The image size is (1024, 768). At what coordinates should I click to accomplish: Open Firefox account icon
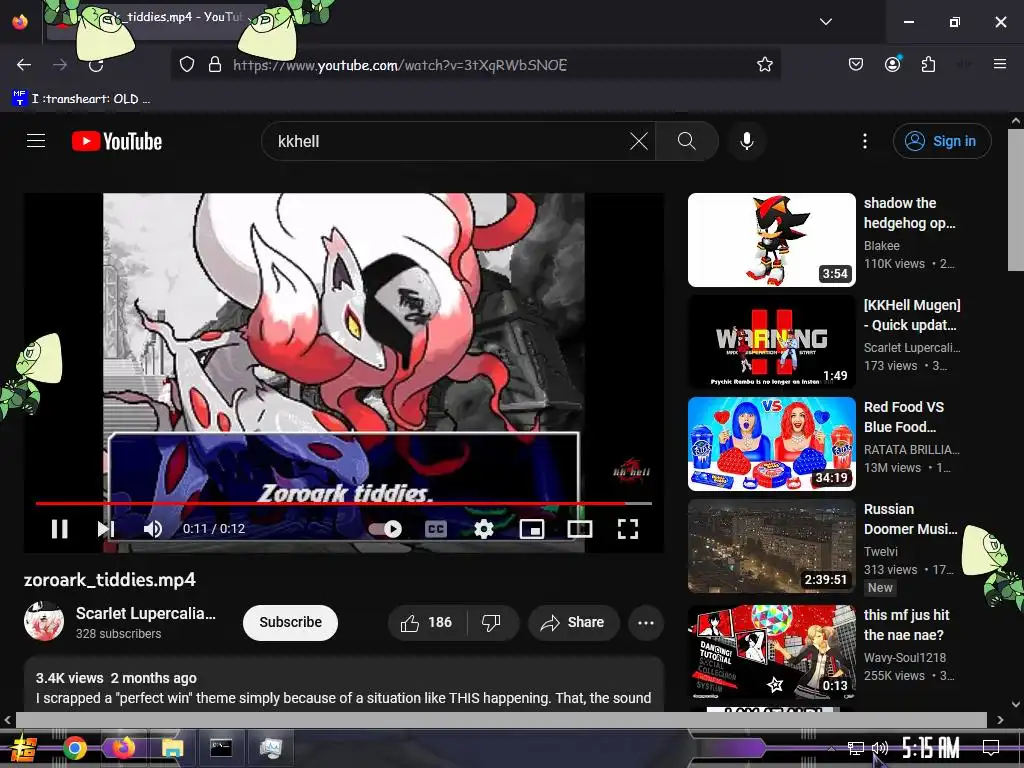coord(892,65)
